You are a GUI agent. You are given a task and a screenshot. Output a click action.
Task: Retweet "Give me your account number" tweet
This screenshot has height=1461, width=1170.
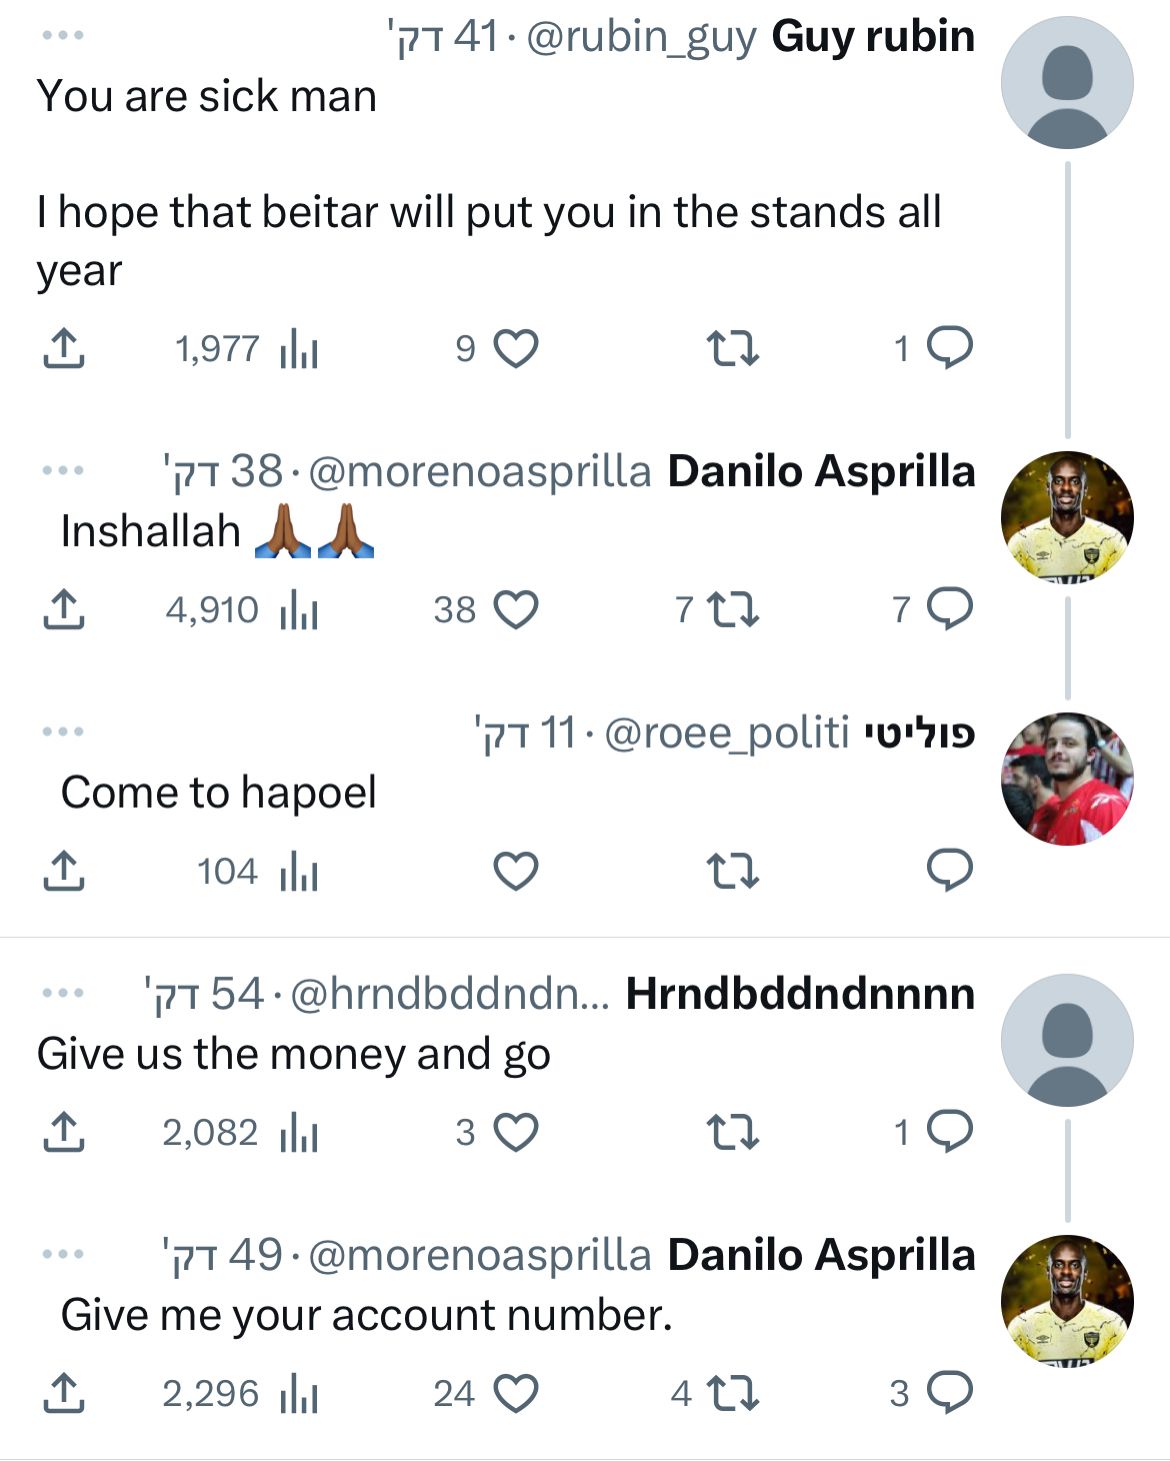(x=732, y=1393)
